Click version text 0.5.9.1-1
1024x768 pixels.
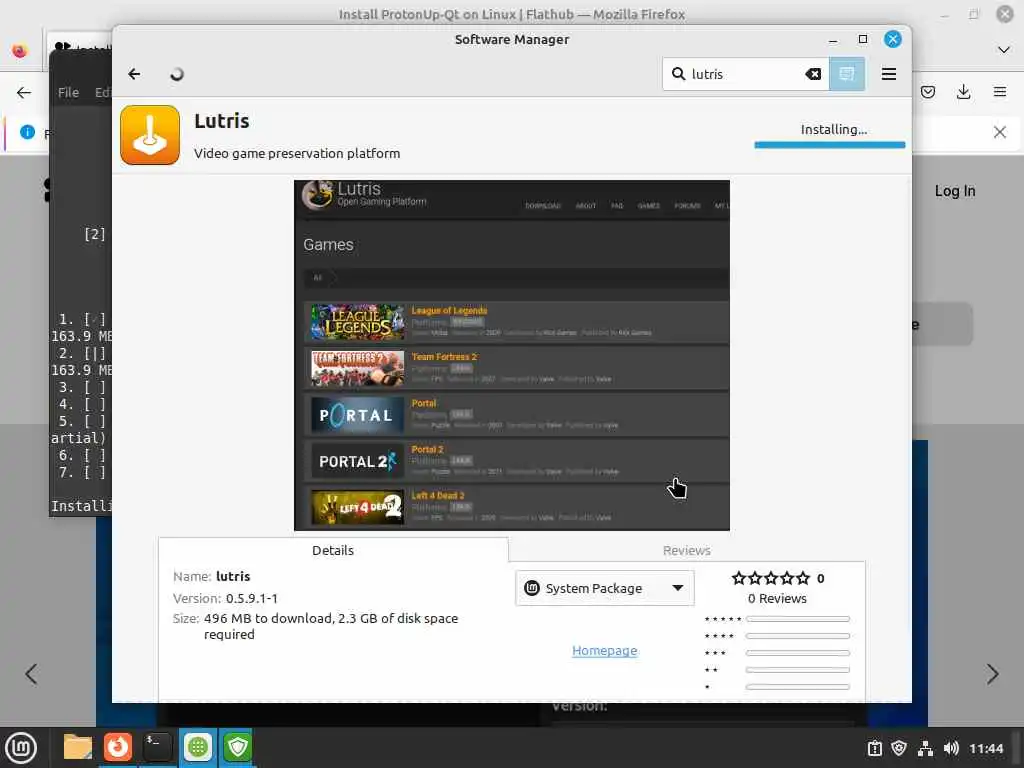(x=251, y=598)
